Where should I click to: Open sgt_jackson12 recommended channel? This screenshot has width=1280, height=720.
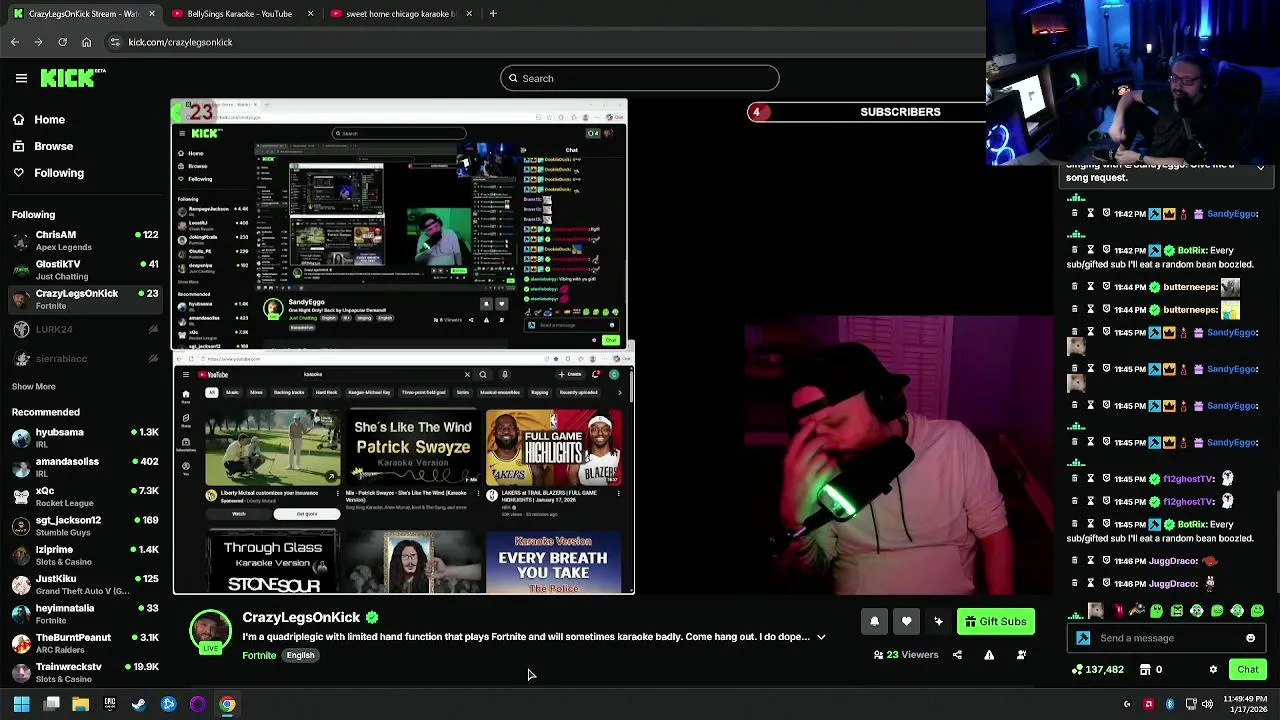(x=85, y=526)
